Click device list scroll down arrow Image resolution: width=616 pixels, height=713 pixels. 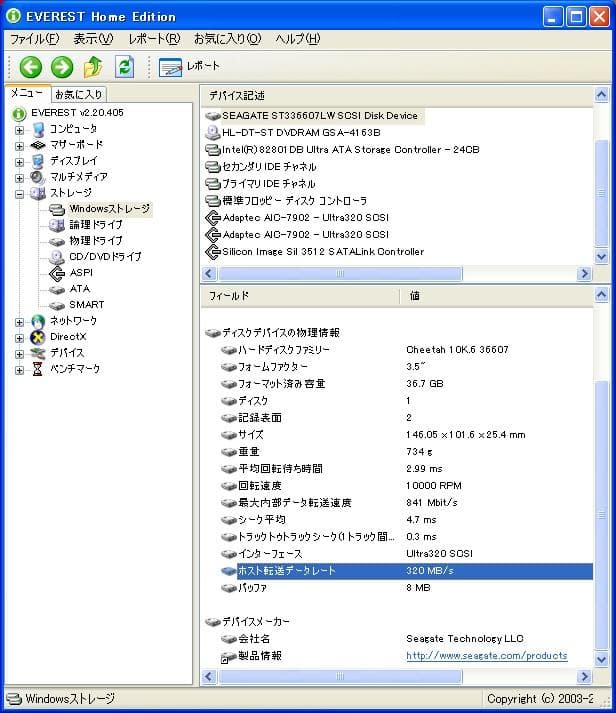pos(601,256)
